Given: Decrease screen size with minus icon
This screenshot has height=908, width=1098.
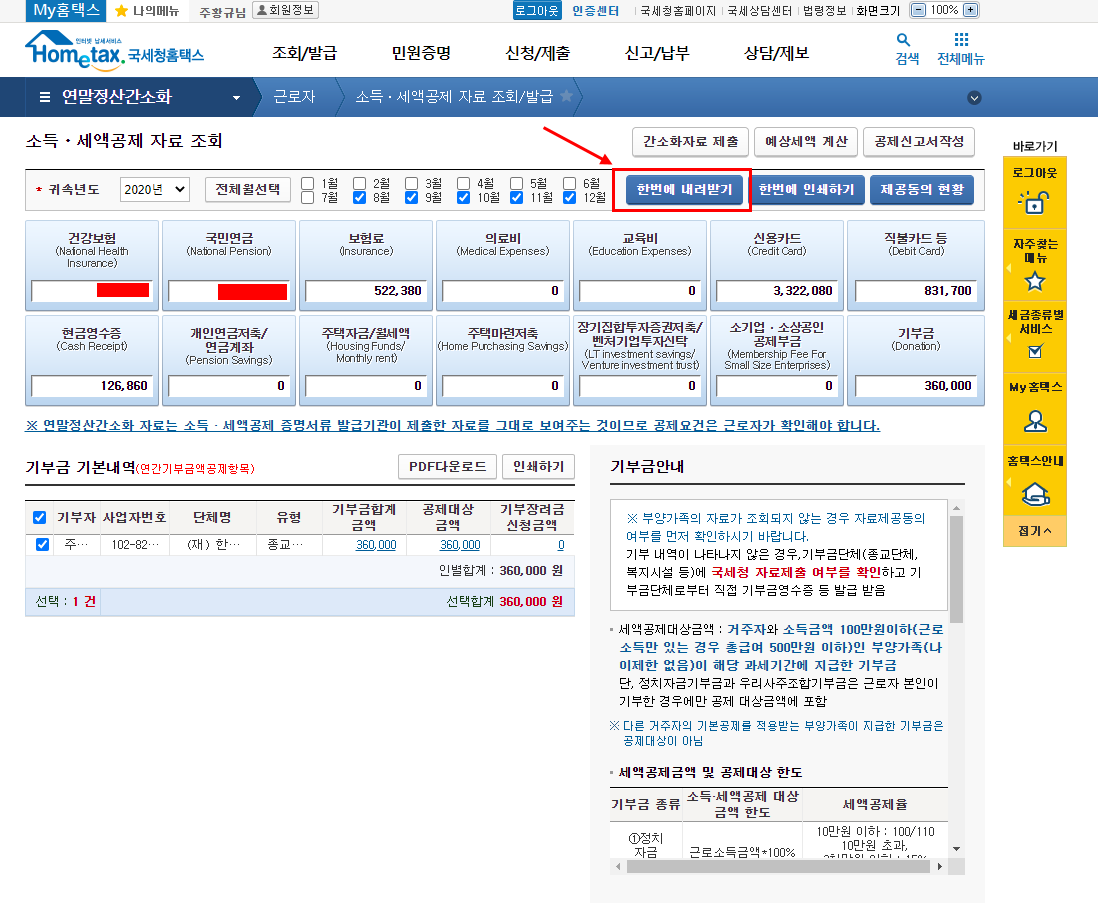Looking at the screenshot, I should [919, 10].
